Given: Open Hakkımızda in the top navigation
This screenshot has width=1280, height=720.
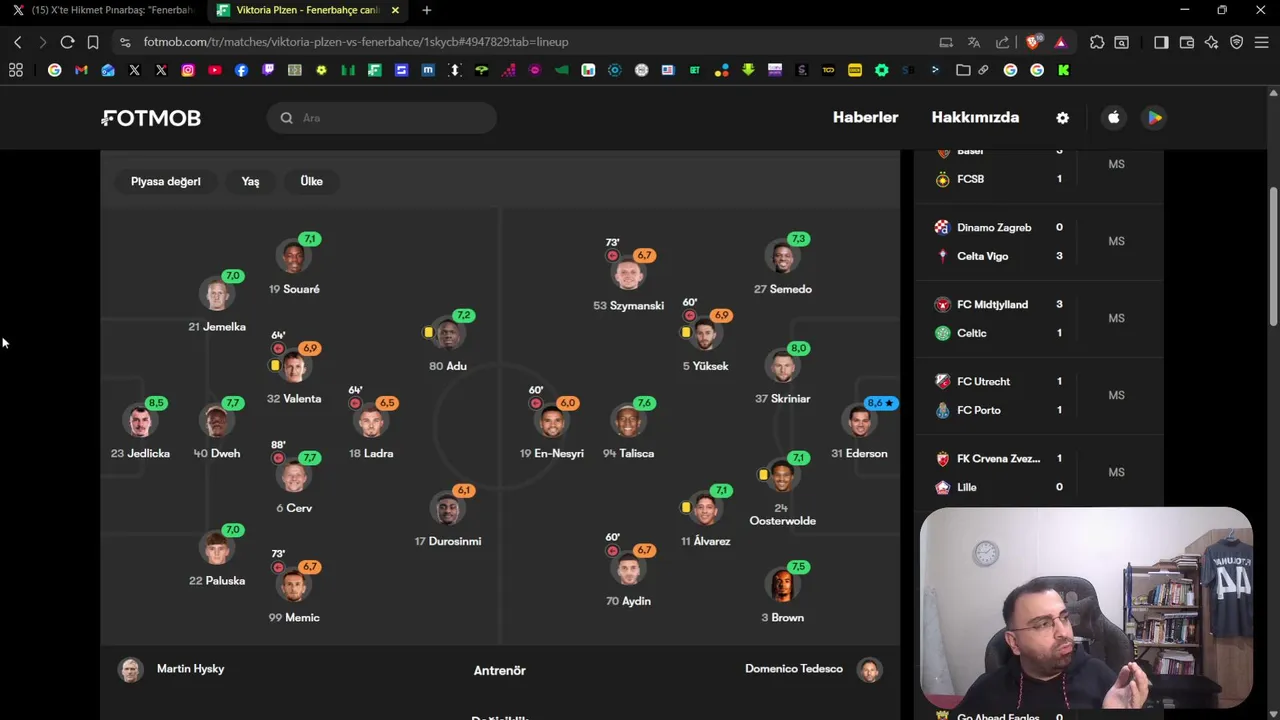Looking at the screenshot, I should (975, 118).
